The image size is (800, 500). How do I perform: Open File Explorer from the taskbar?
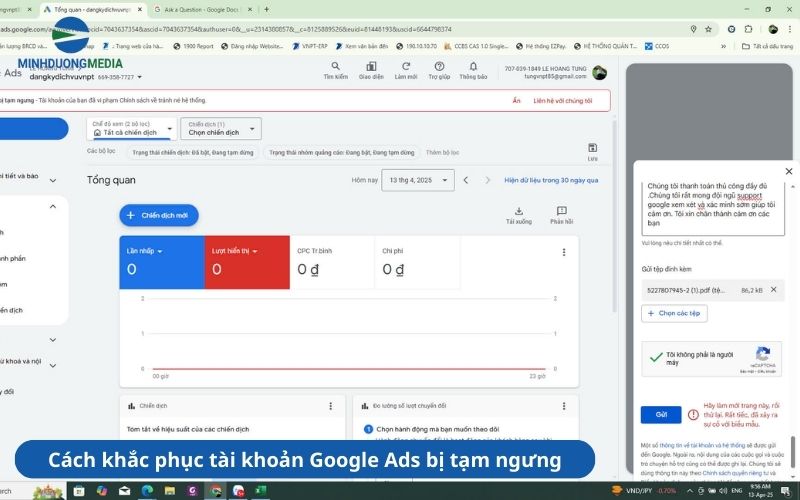[x=169, y=491]
